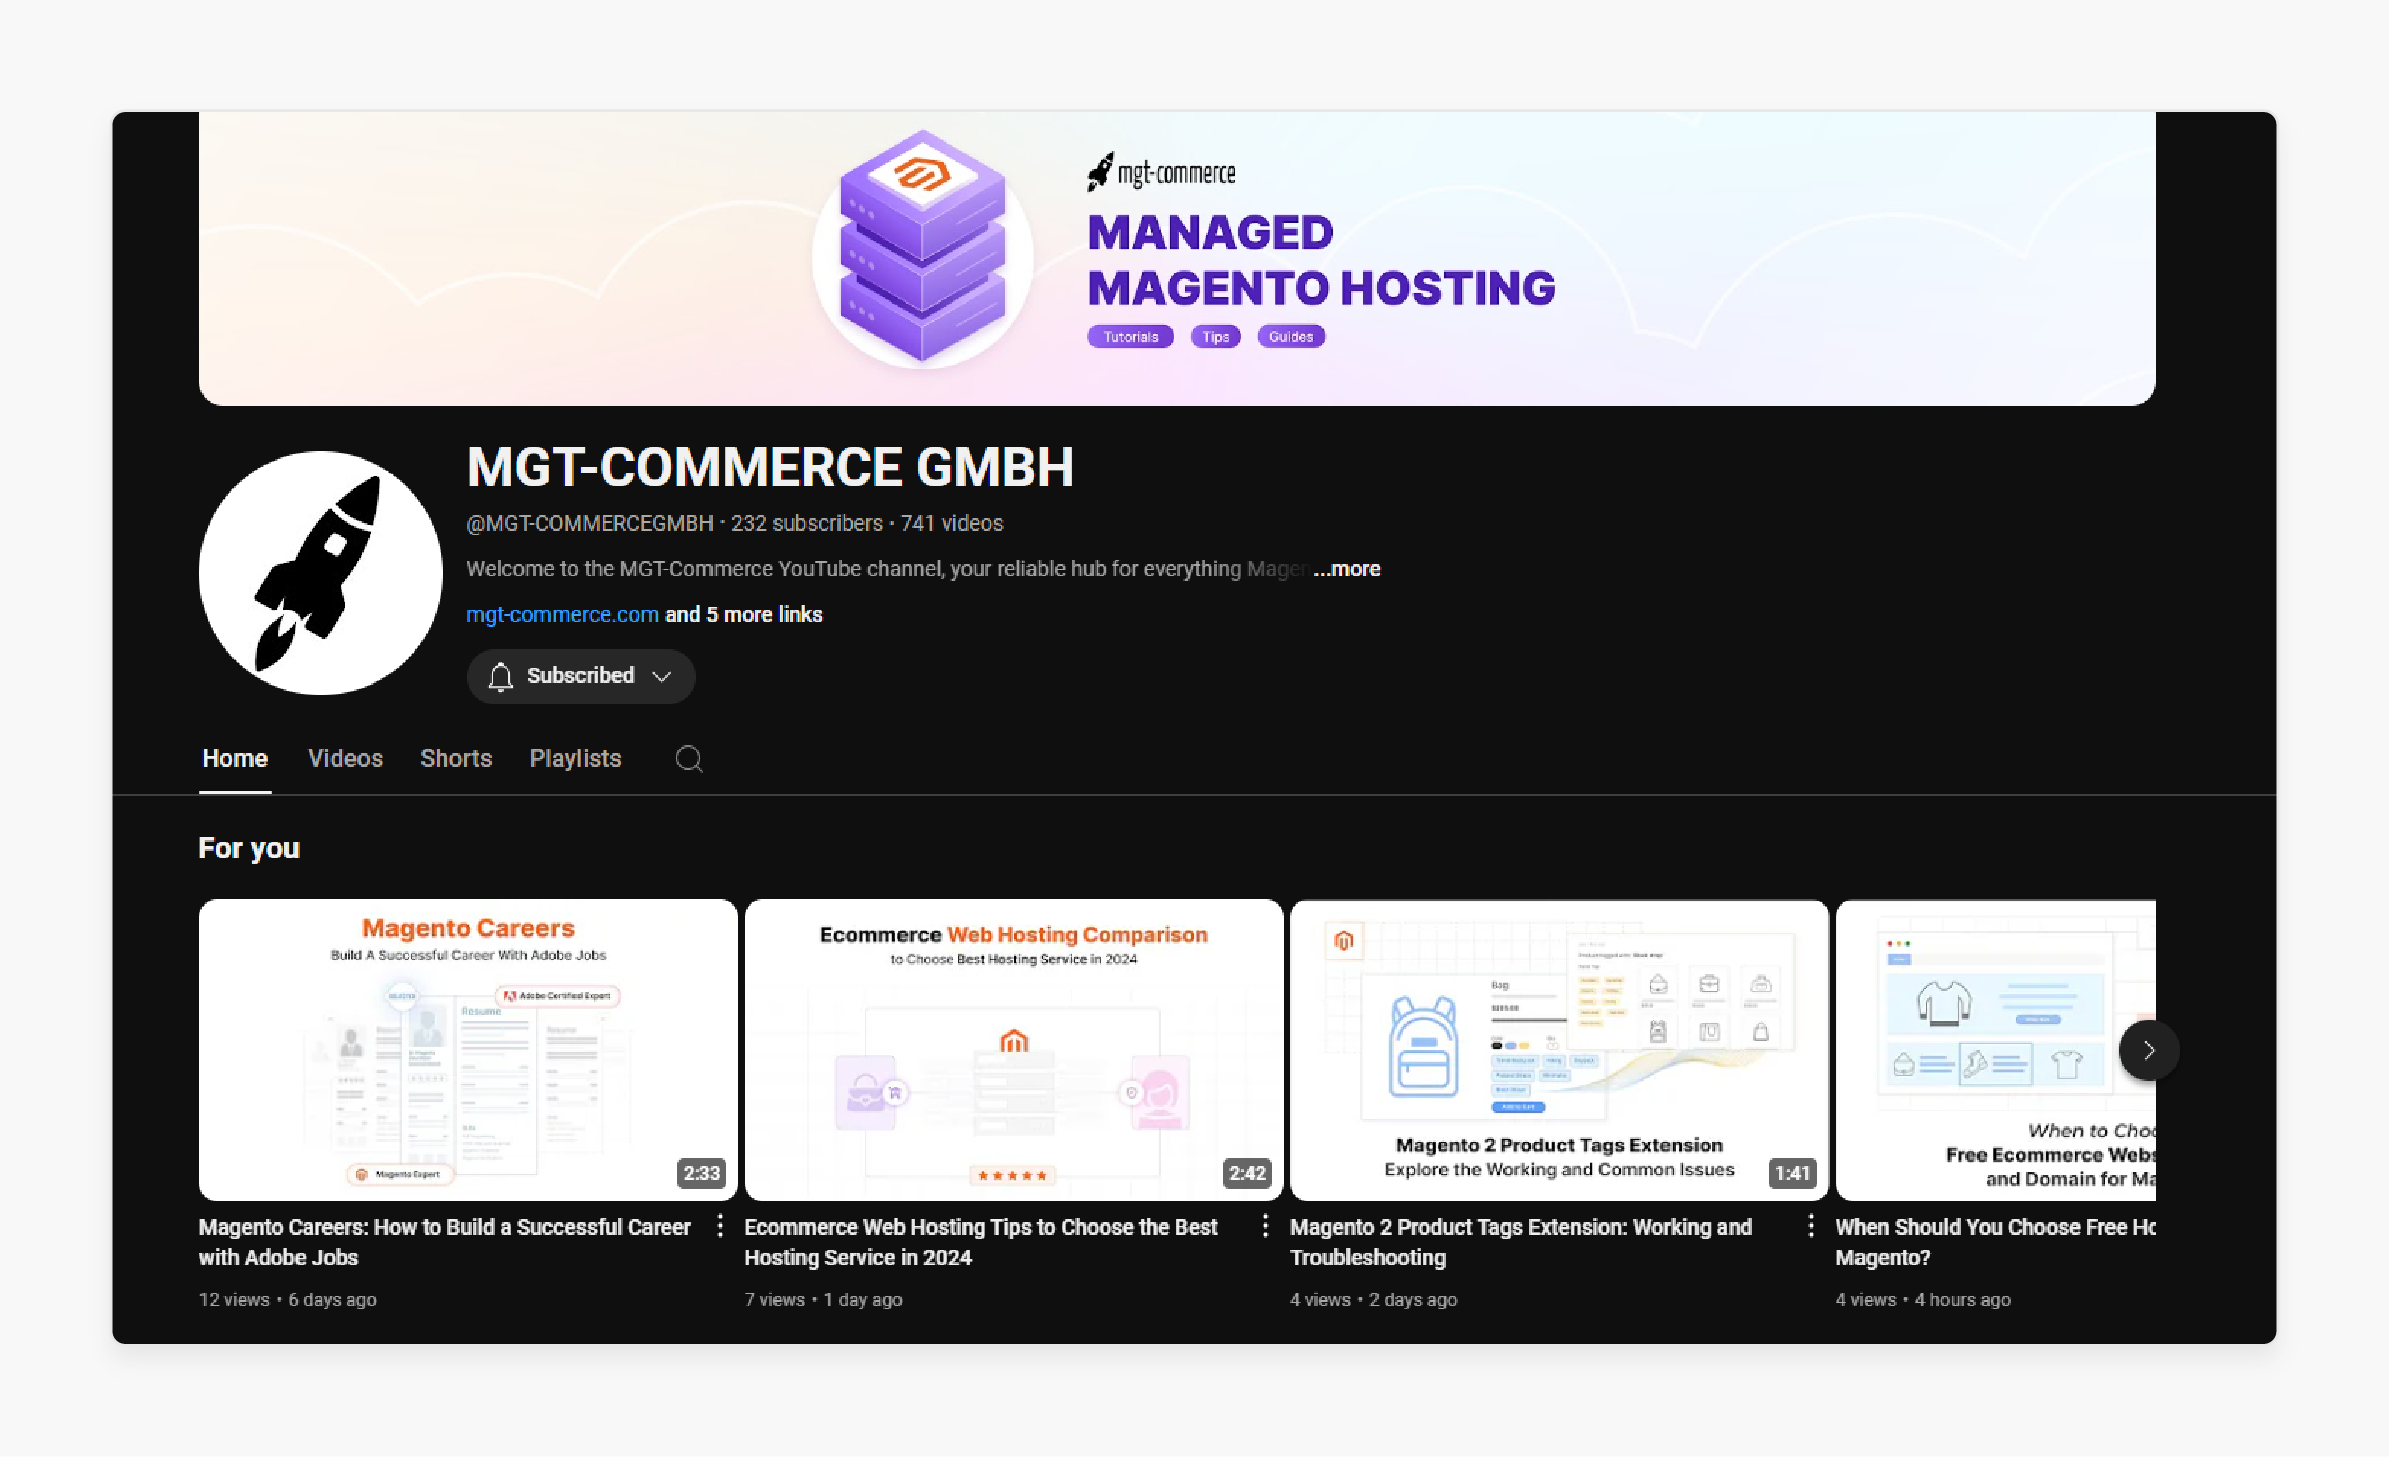Open options menu for Magento Careers video
The height and width of the screenshot is (1457, 2389).
[x=720, y=1226]
